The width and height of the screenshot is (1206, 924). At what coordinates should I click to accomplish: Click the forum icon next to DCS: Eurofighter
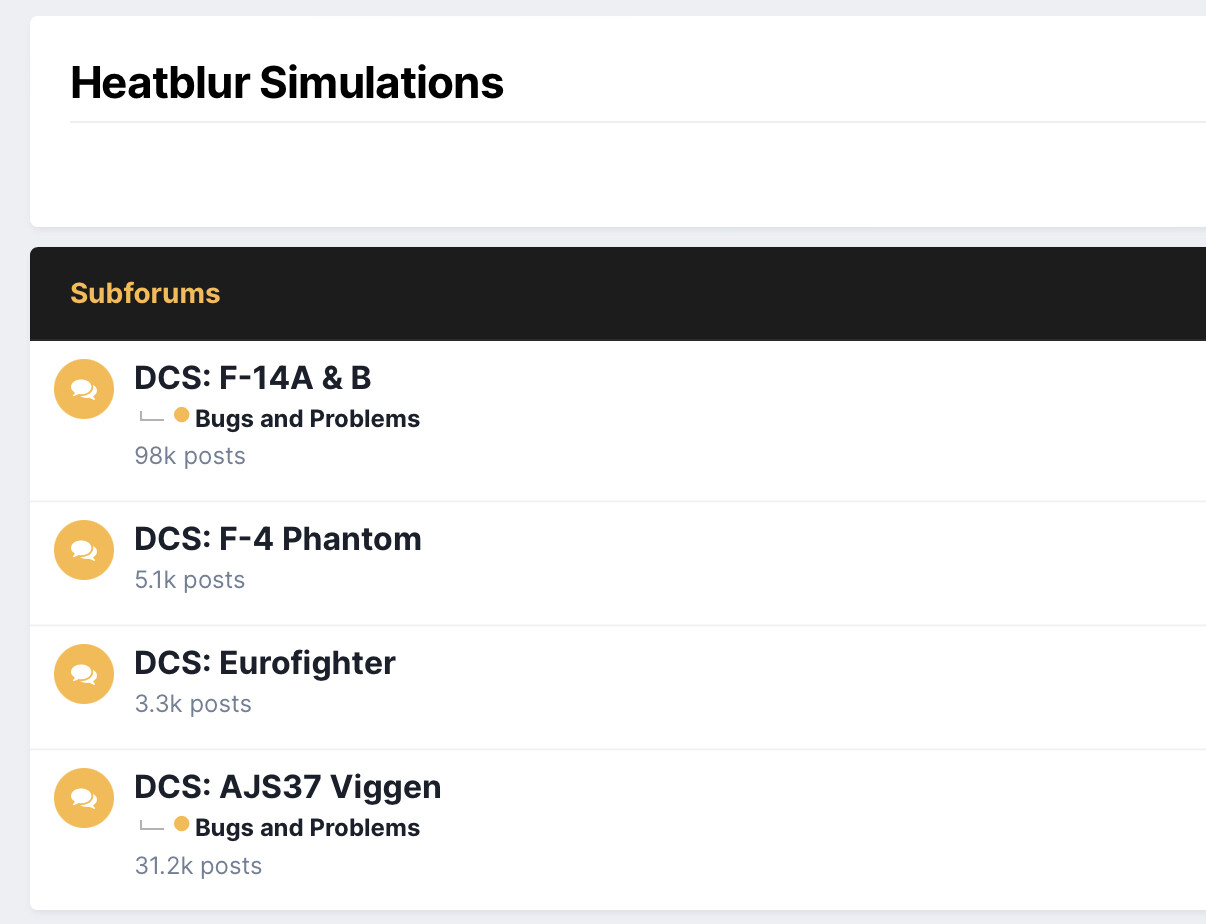tap(84, 674)
